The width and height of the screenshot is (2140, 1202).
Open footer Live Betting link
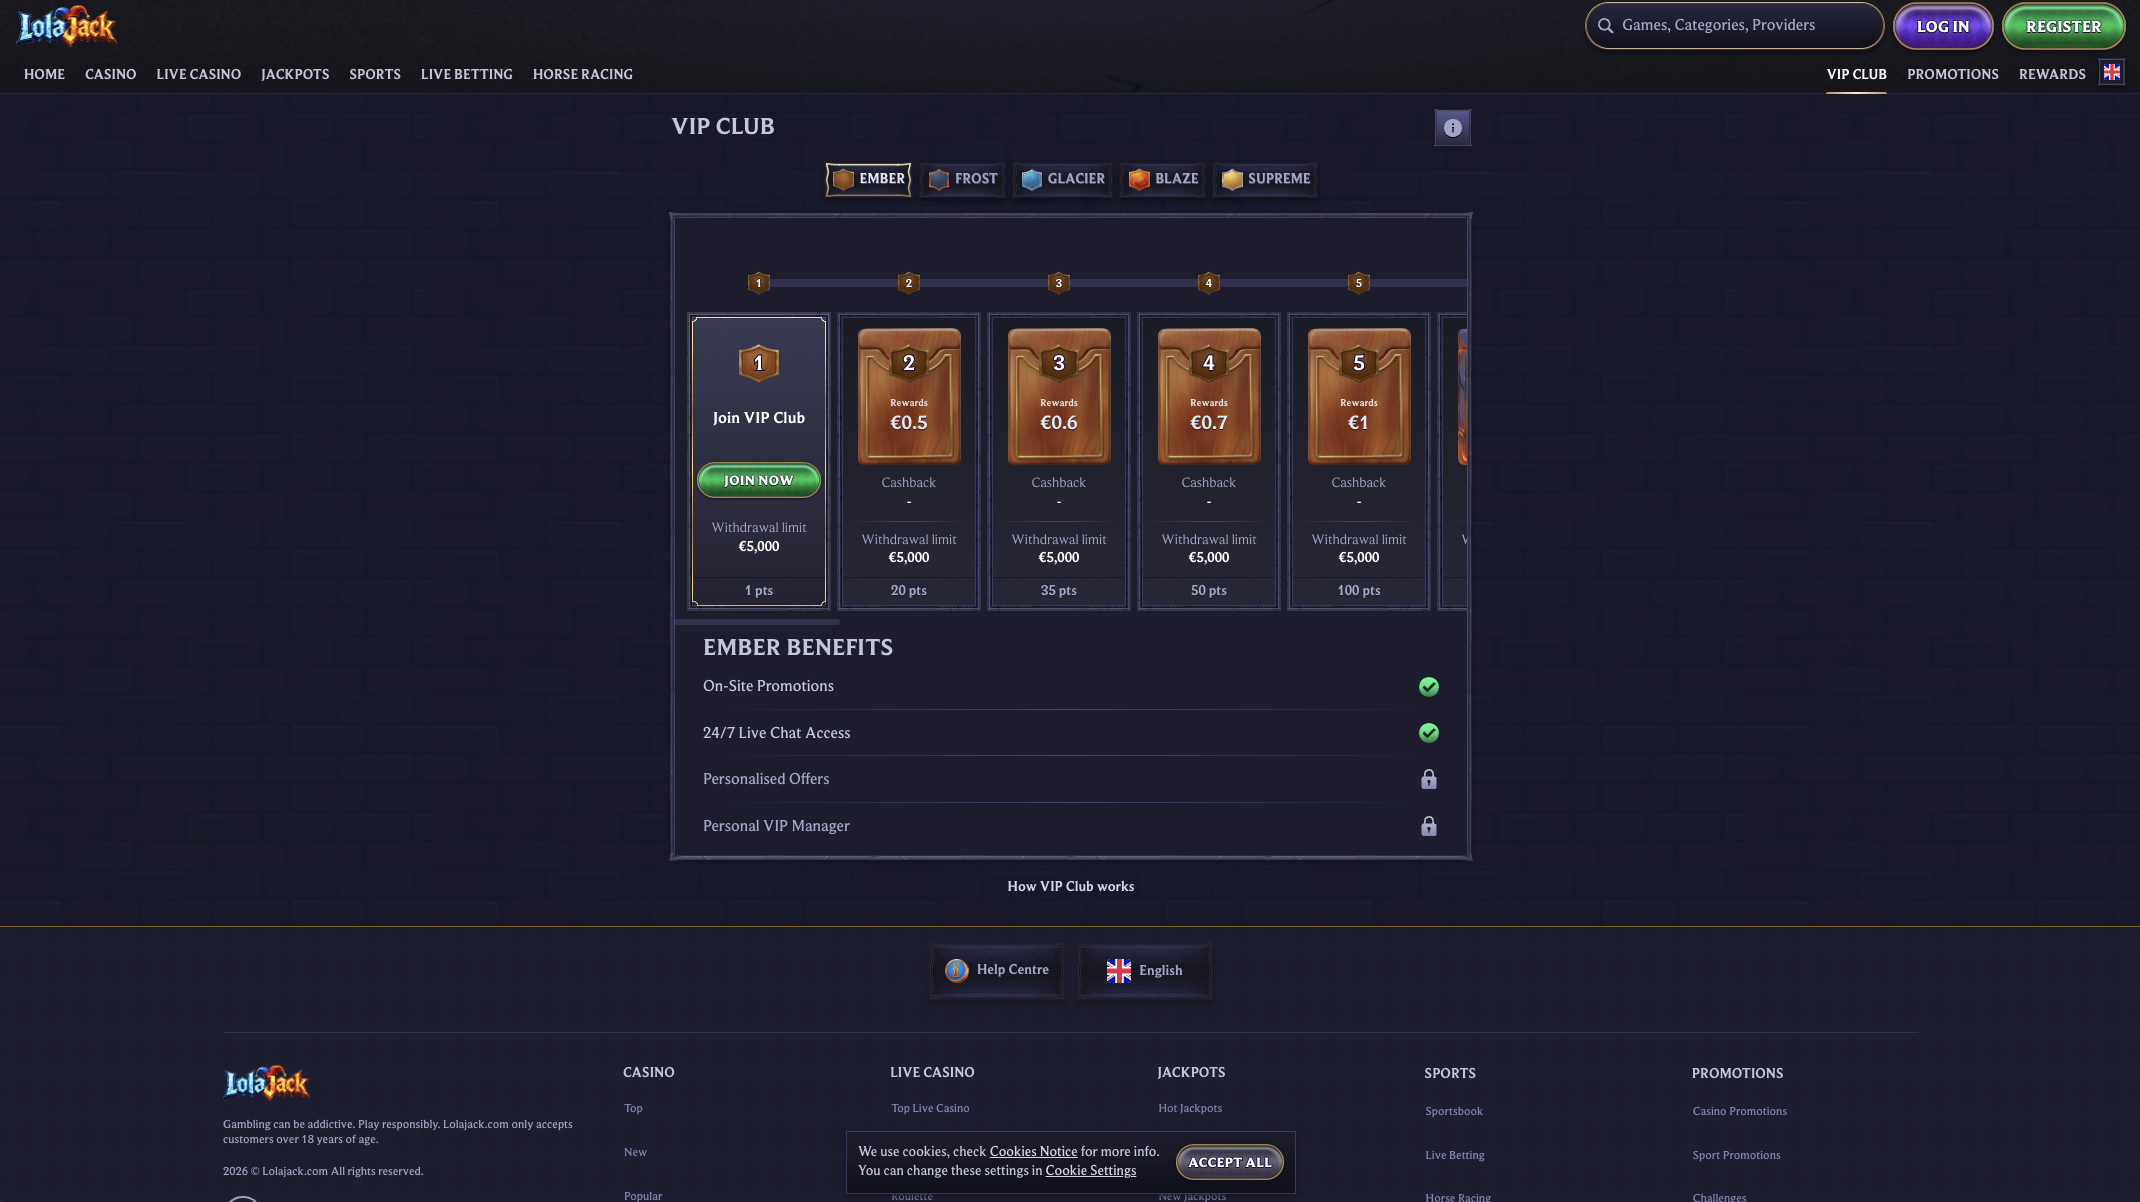tap(1455, 1155)
